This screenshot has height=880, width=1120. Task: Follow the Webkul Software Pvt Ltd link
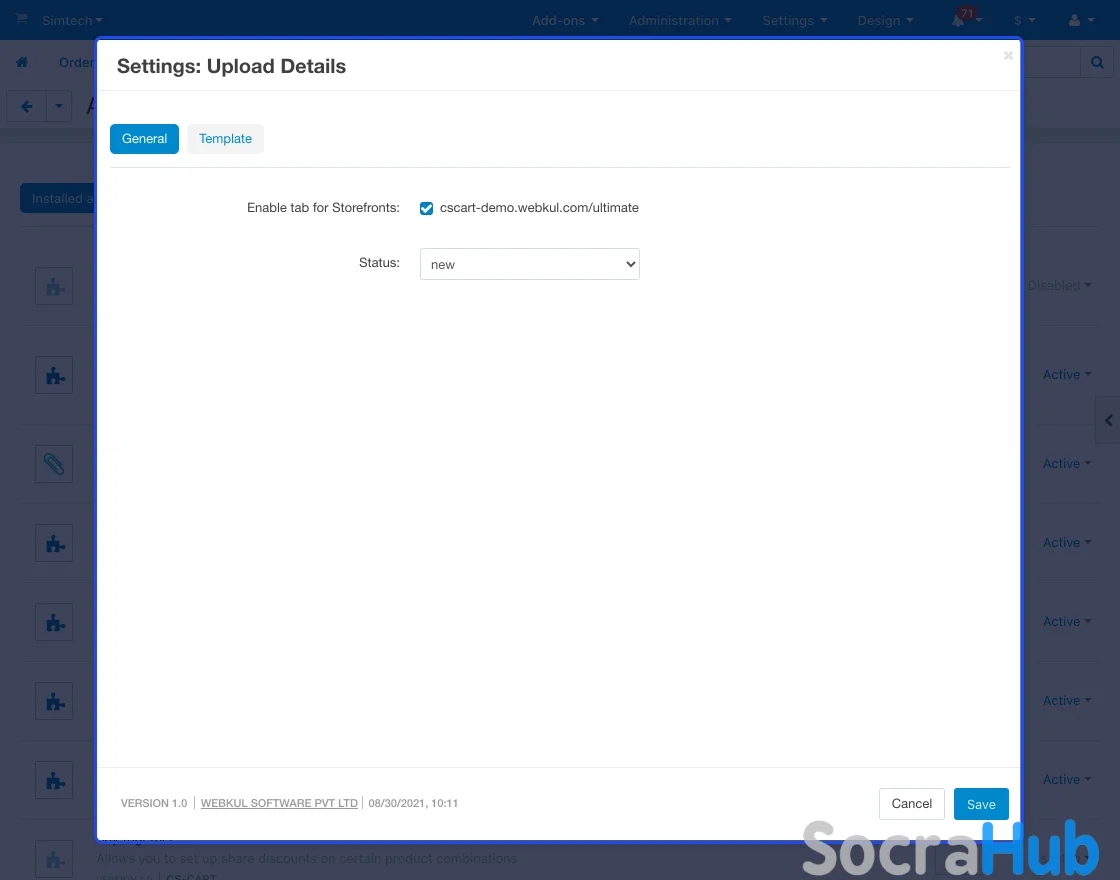(279, 803)
